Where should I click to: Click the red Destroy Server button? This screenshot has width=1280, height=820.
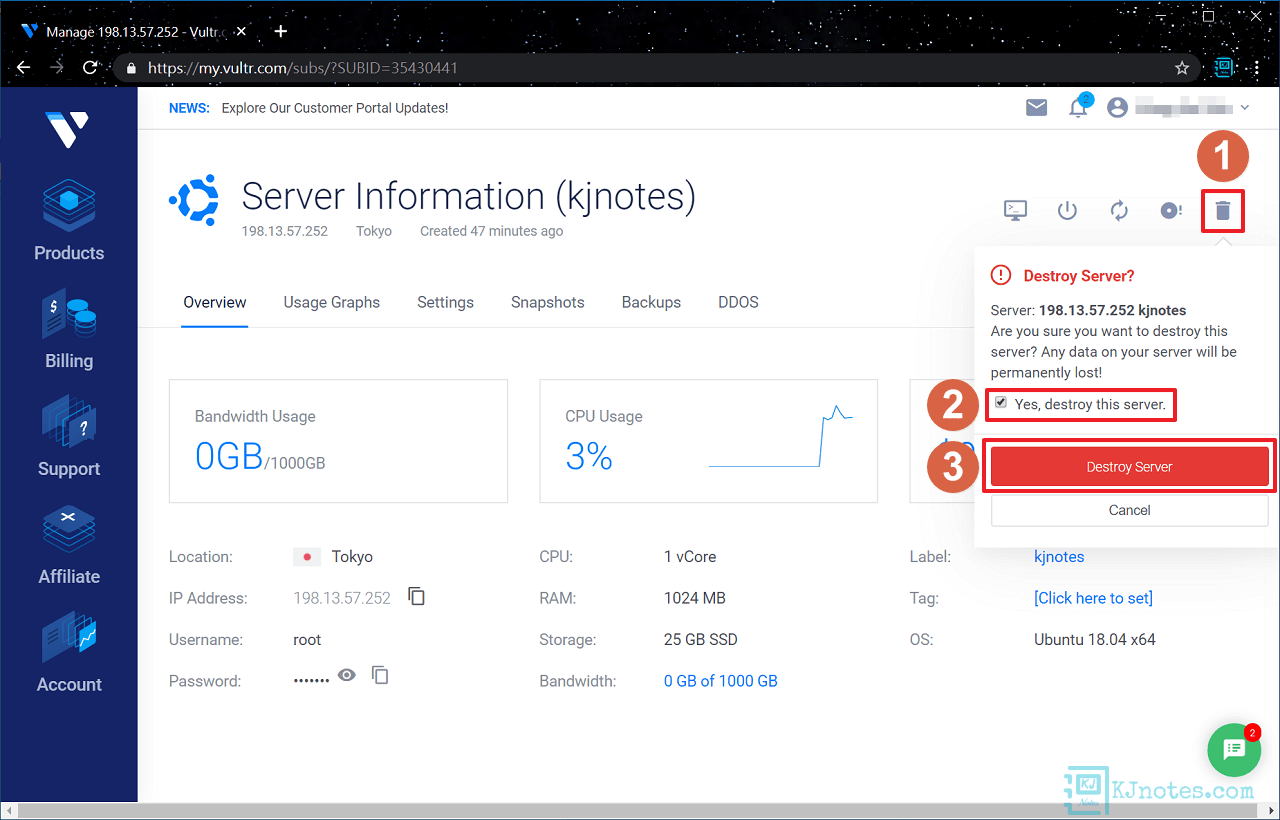click(x=1129, y=467)
